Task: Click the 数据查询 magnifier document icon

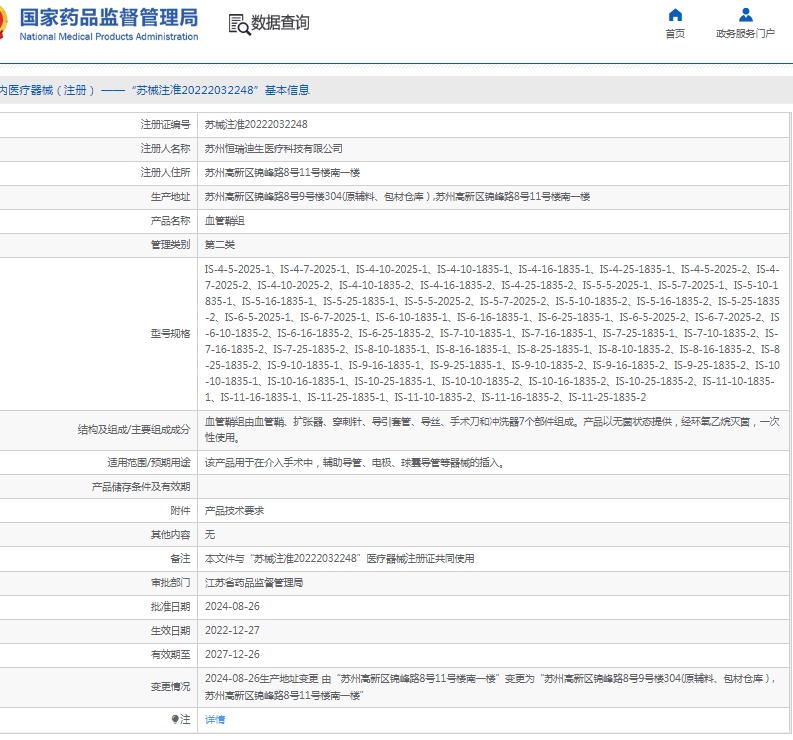Action: point(239,24)
